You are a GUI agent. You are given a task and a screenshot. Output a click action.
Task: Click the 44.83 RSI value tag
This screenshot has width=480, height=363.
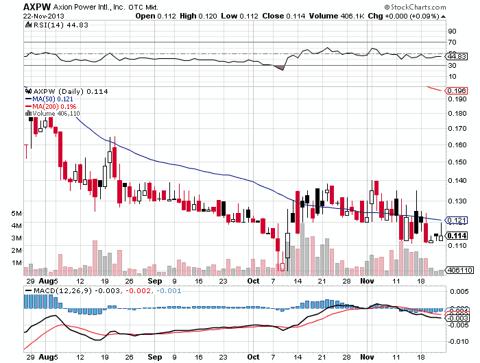tap(457, 57)
